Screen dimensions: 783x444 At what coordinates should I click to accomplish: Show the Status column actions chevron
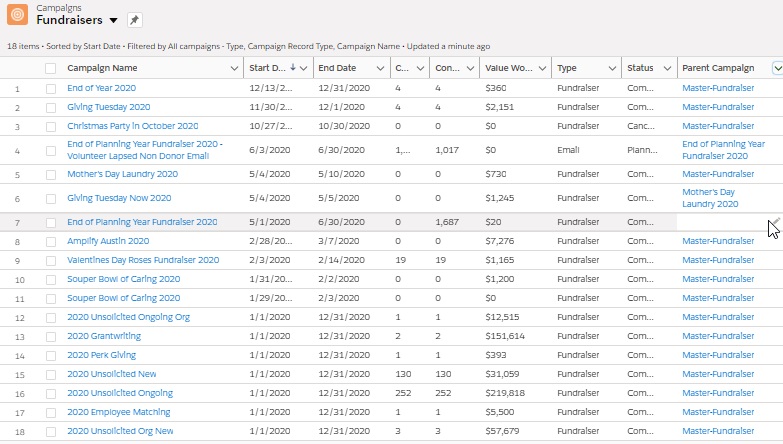click(666, 68)
